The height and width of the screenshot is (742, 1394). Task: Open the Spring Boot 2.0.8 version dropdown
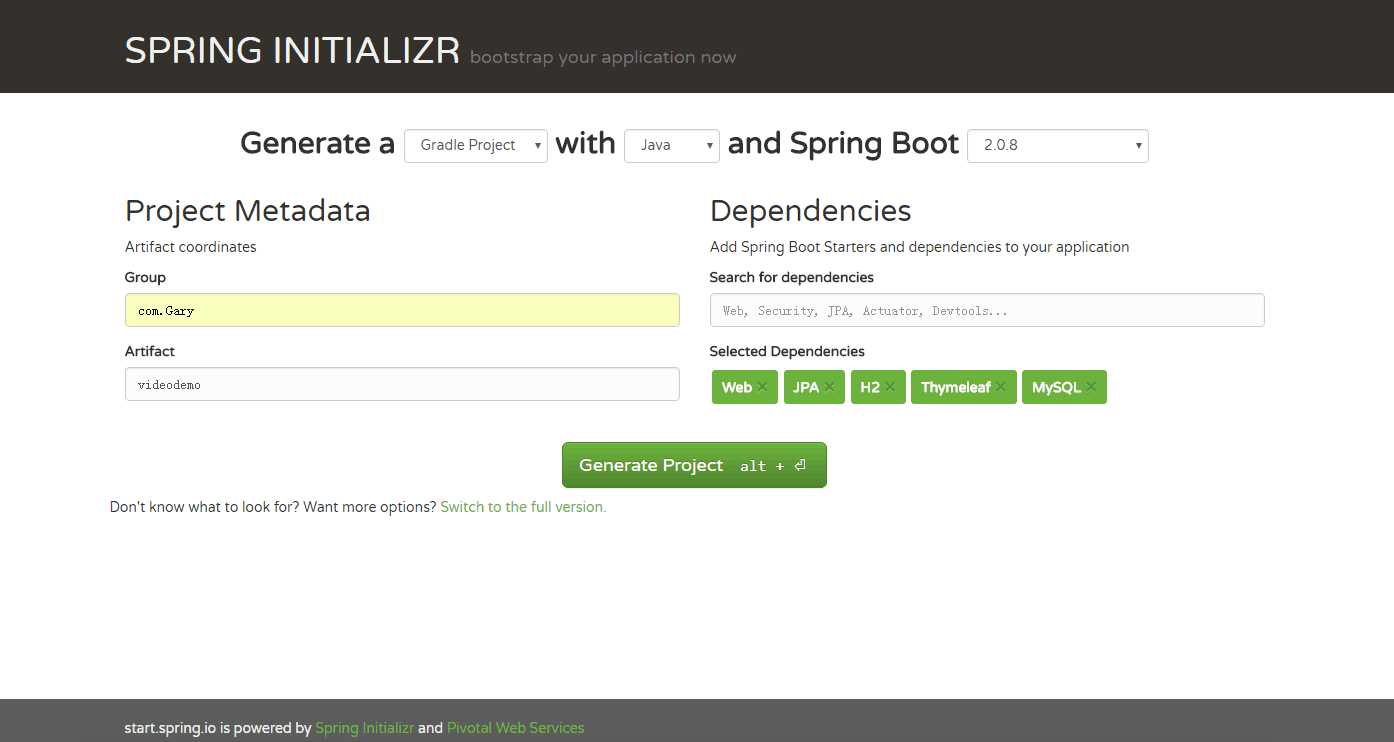pyautogui.click(x=1058, y=145)
